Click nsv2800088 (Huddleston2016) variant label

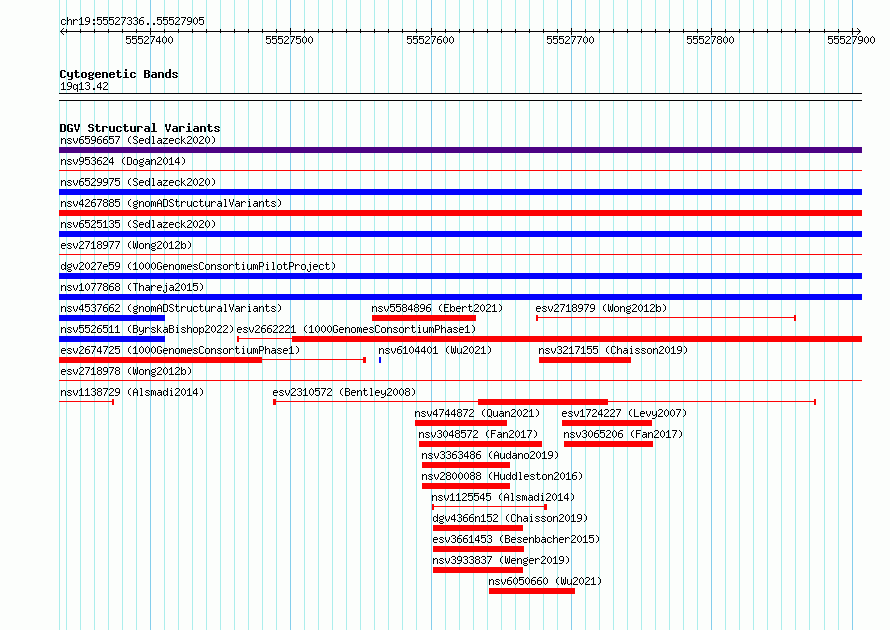point(502,476)
